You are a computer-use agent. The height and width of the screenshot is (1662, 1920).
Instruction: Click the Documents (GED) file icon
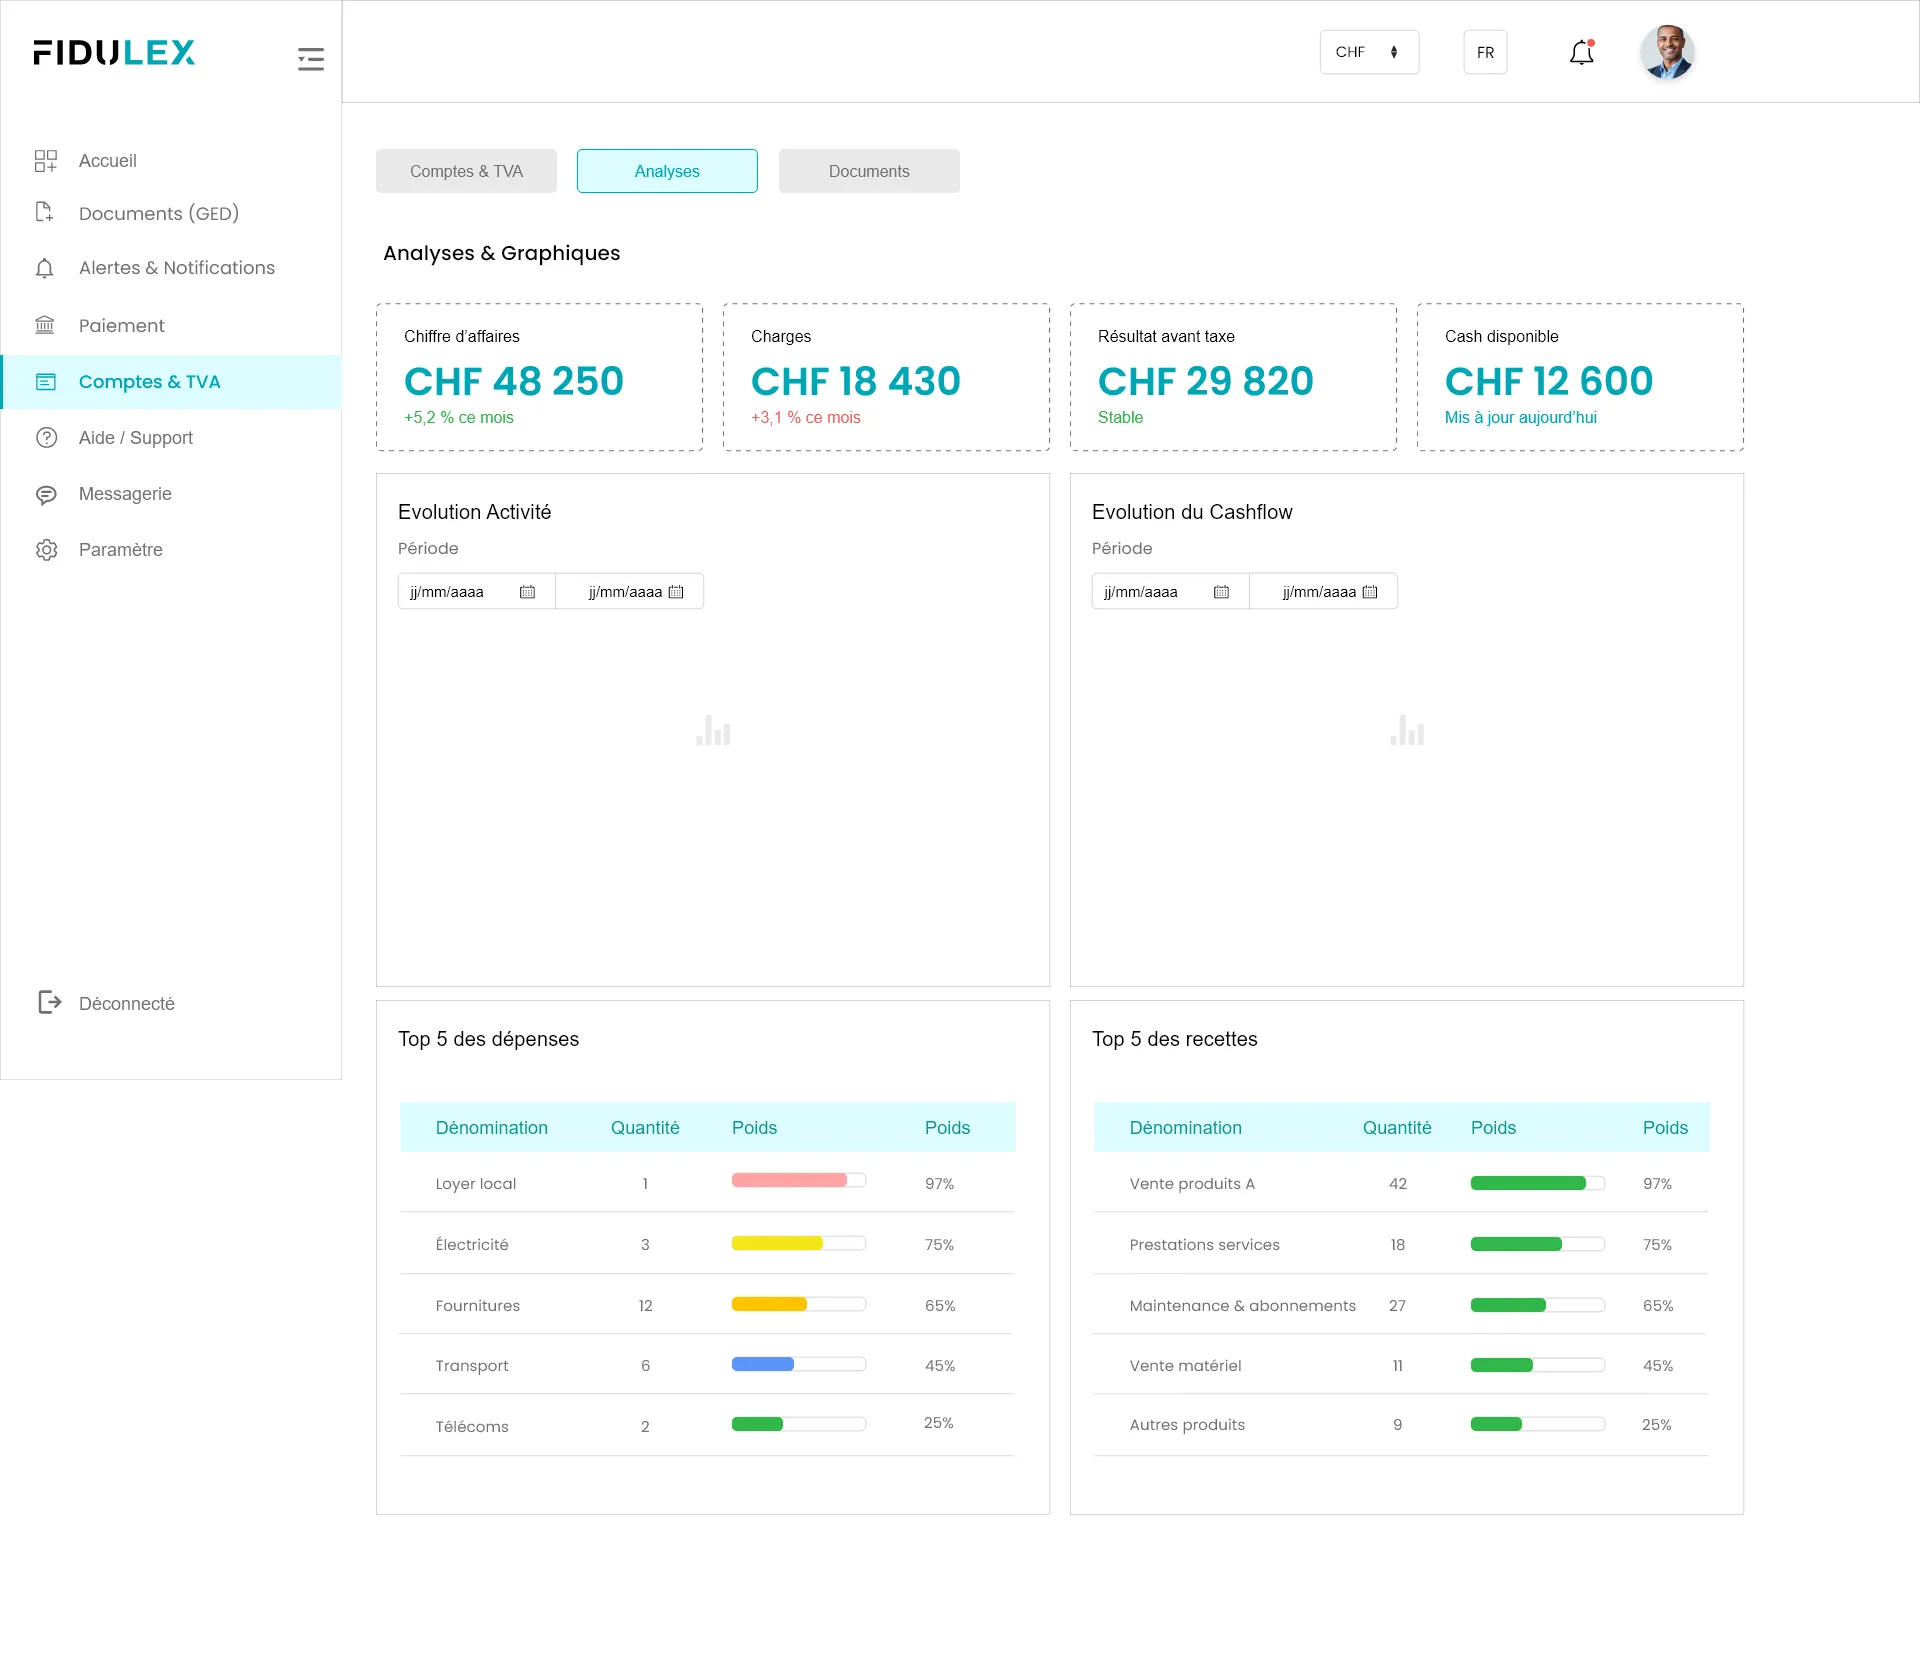pos(44,212)
